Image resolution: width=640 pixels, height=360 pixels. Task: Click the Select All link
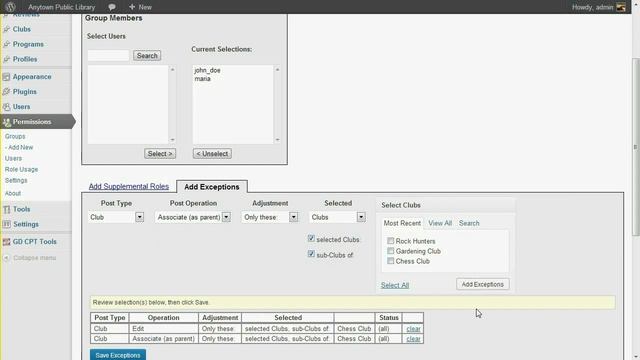click(395, 285)
